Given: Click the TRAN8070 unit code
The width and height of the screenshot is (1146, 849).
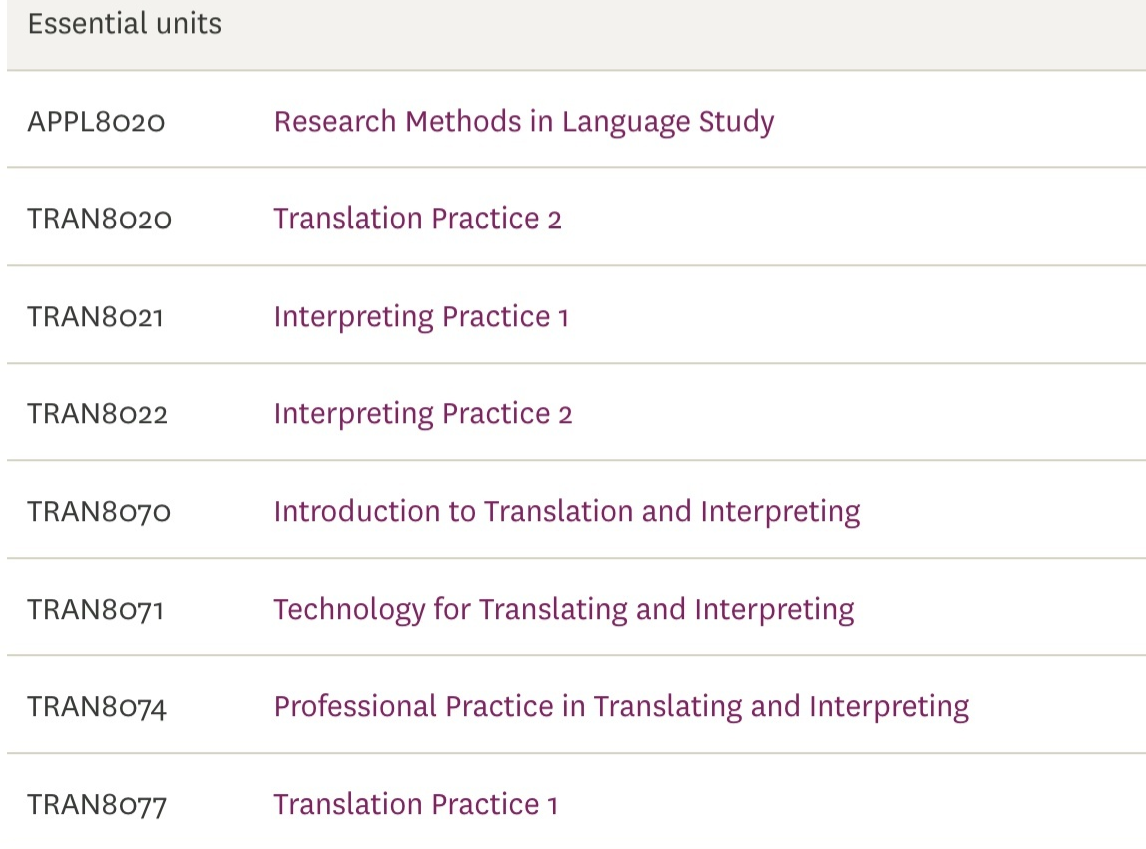Looking at the screenshot, I should click(99, 512).
